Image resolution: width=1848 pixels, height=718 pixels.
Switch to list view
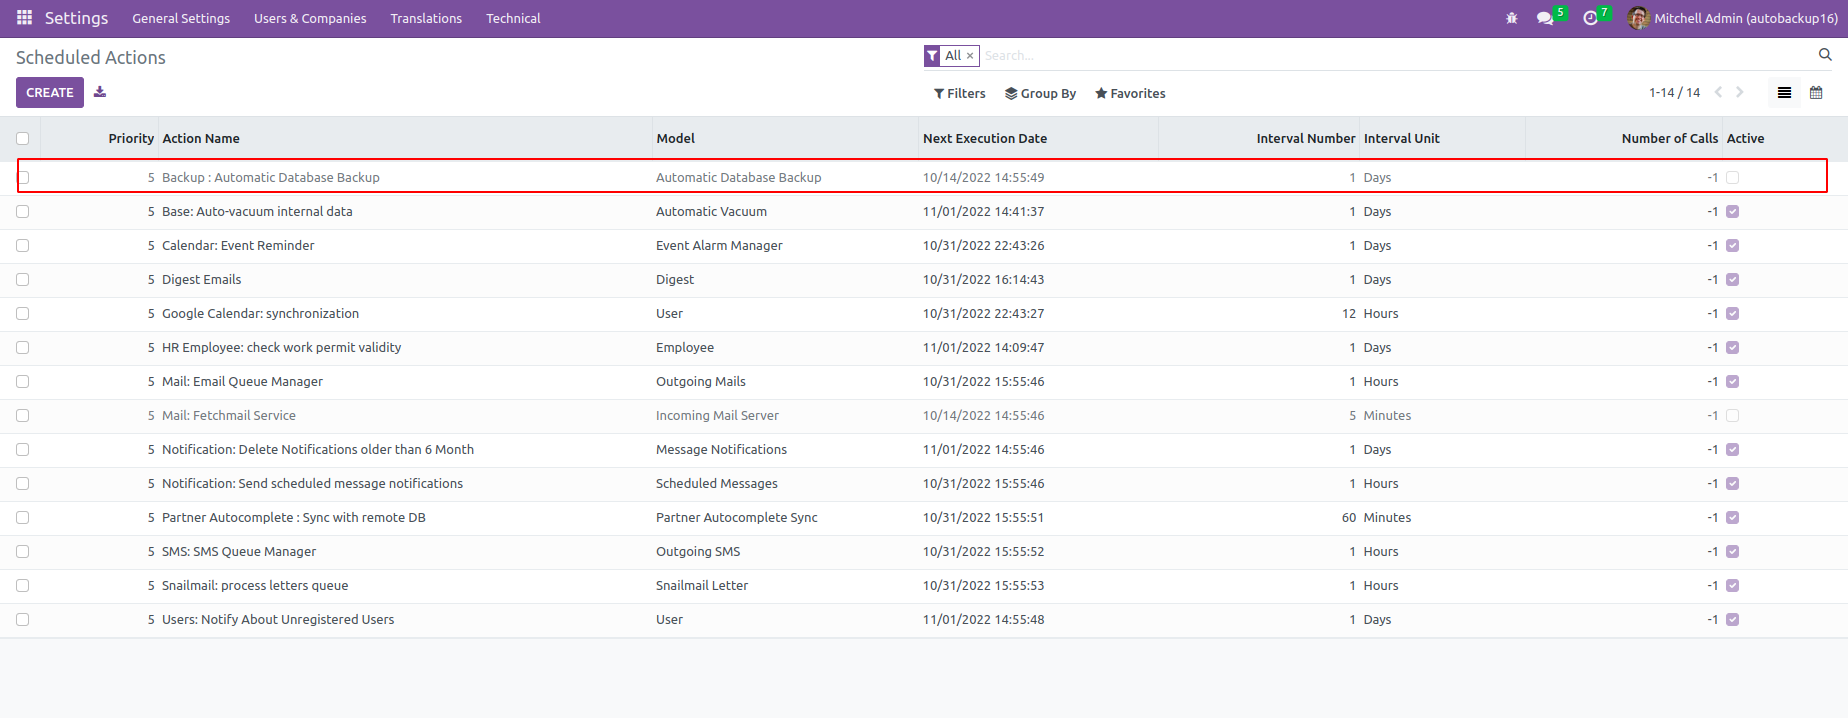[1784, 93]
